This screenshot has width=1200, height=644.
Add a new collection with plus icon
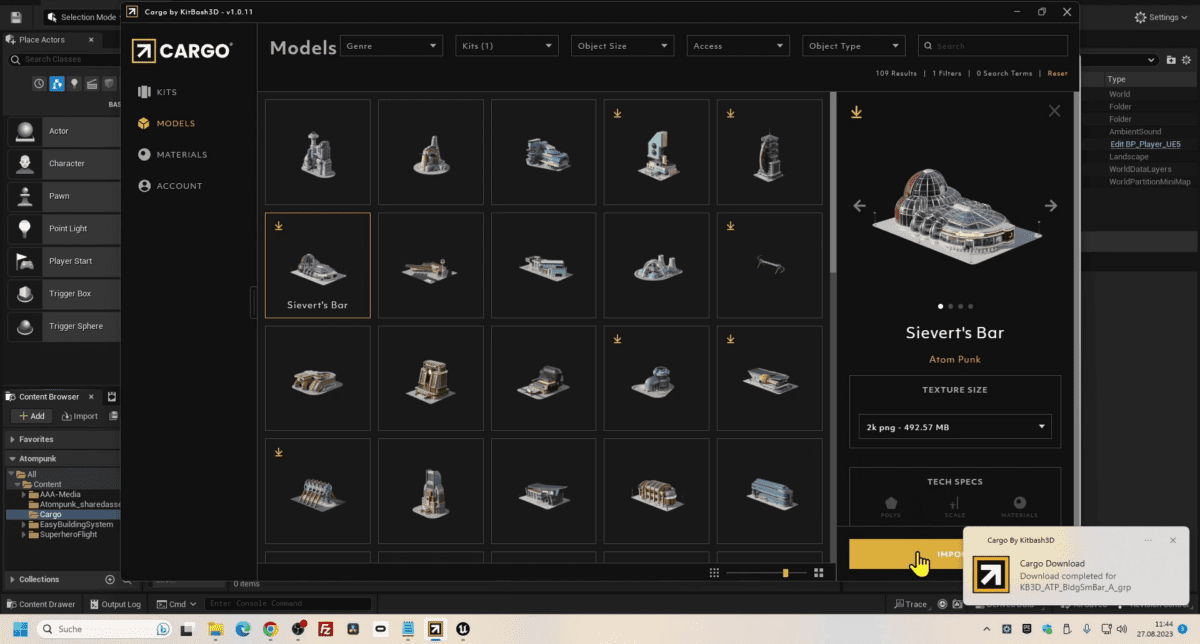(x=110, y=579)
